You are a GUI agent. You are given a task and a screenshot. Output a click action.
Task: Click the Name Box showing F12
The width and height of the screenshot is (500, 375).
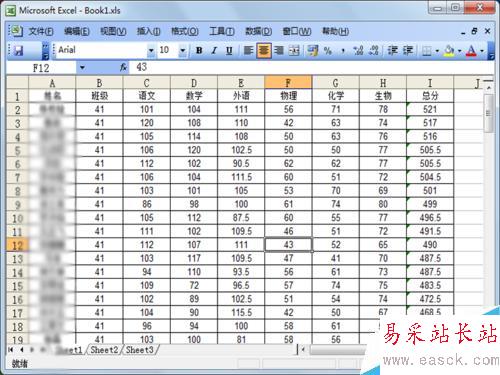point(41,68)
